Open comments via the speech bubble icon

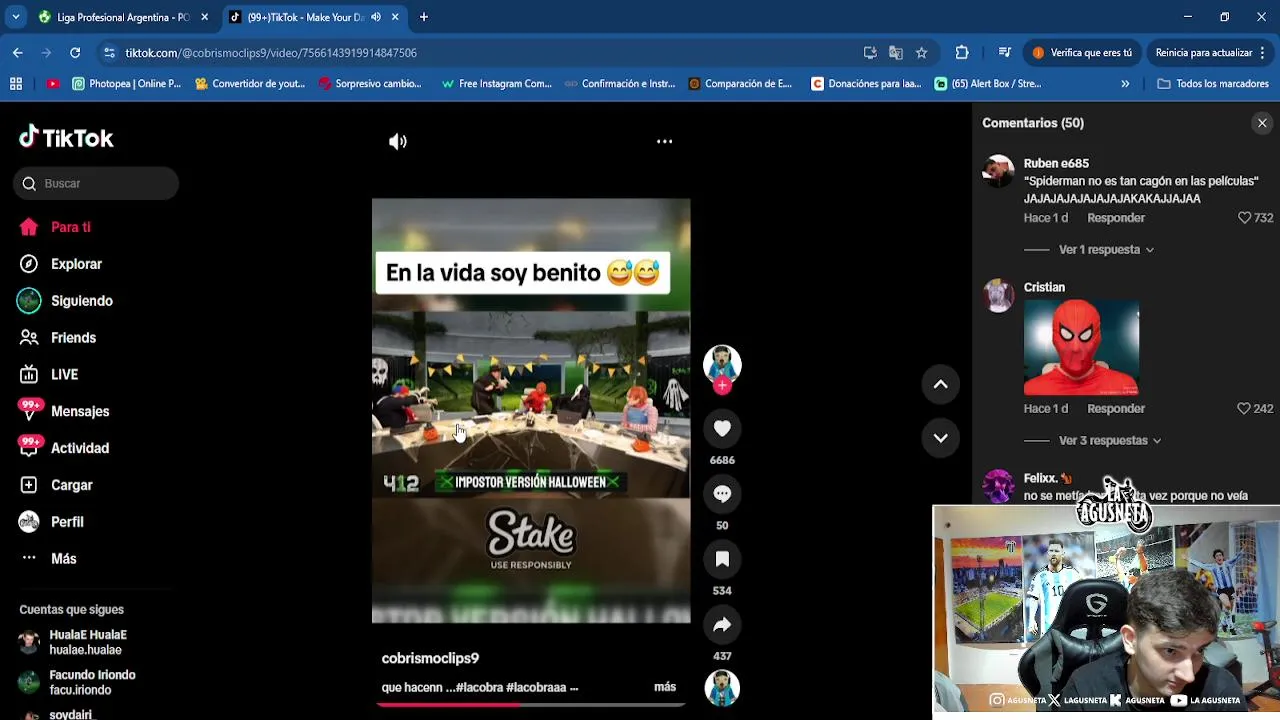click(722, 494)
